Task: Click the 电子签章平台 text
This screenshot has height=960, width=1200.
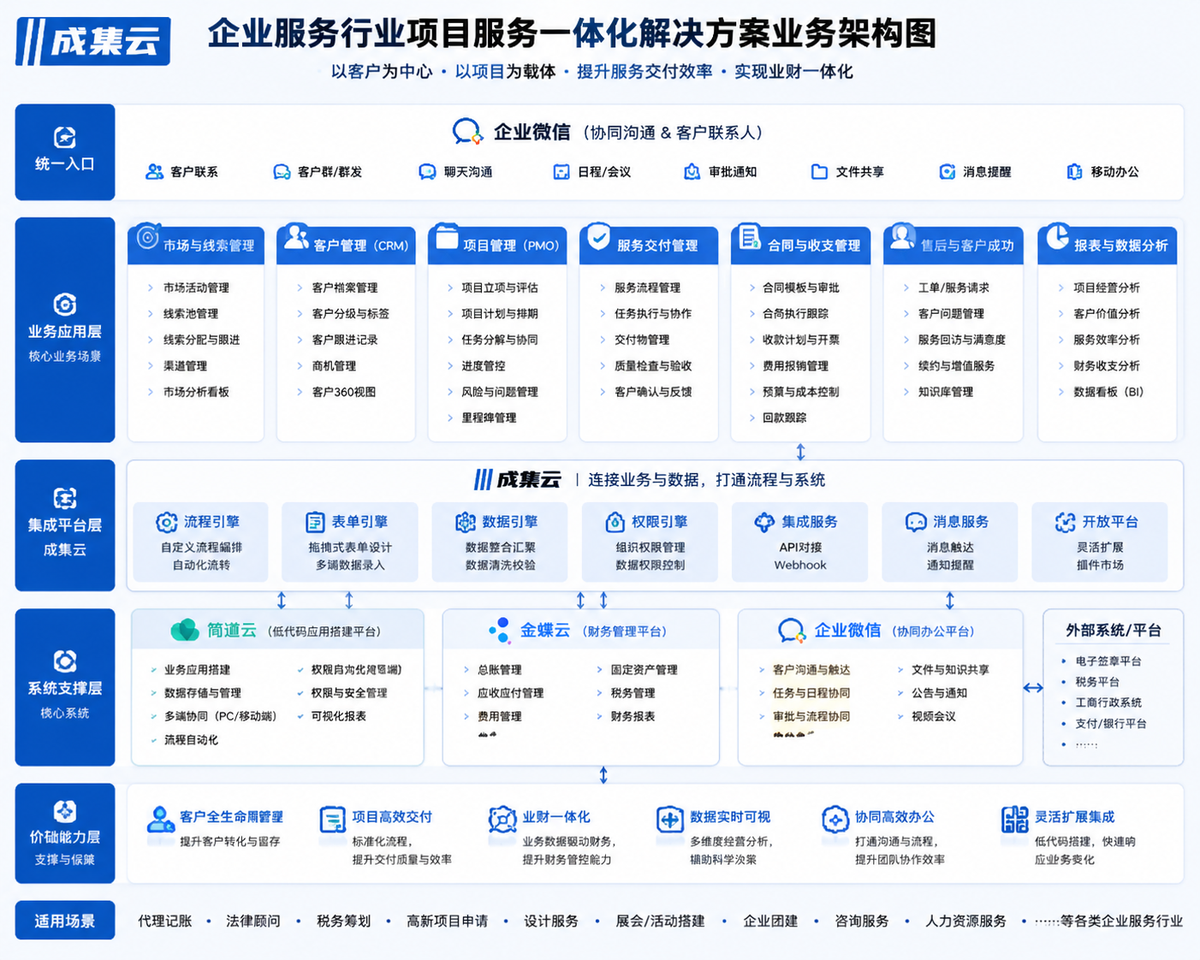Action: 1108,662
